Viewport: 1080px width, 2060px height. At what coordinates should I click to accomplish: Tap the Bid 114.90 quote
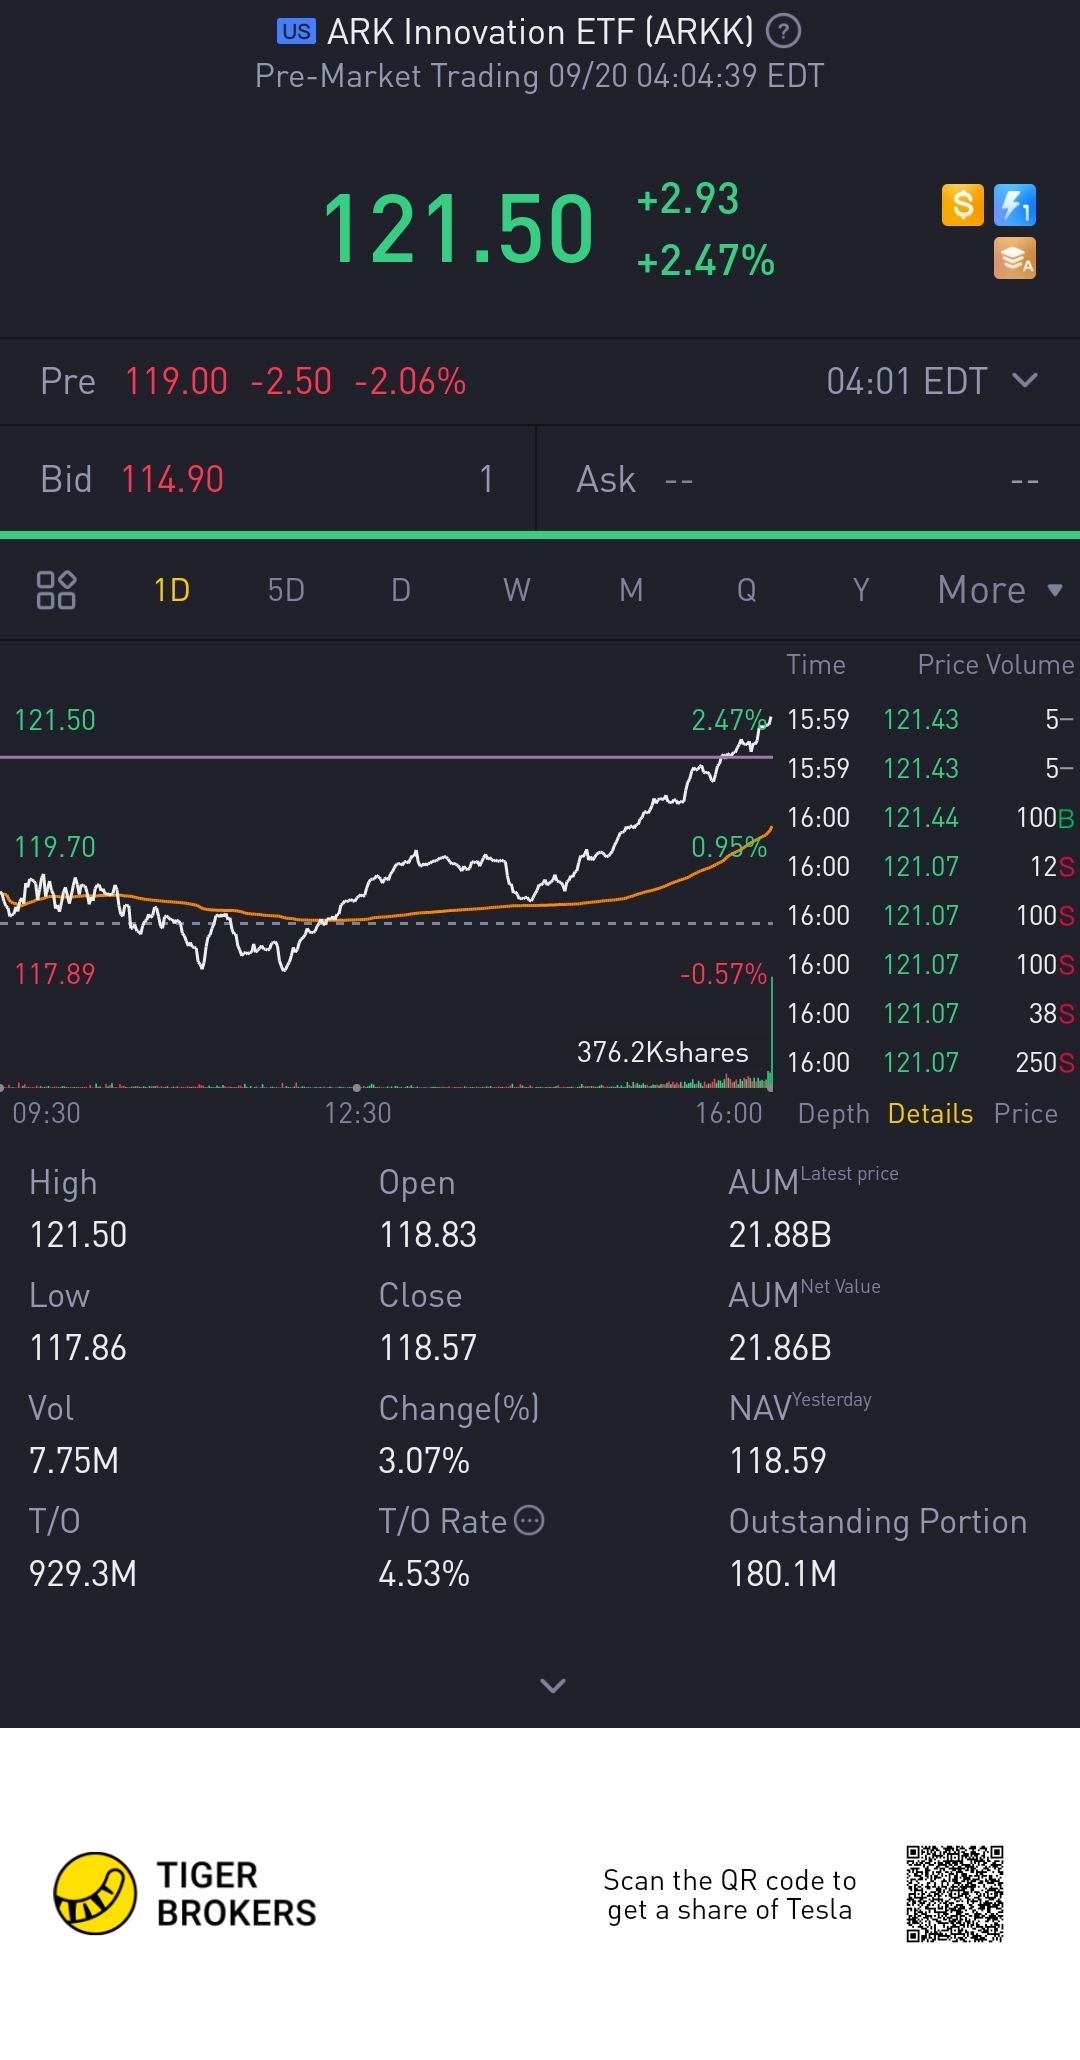268,479
